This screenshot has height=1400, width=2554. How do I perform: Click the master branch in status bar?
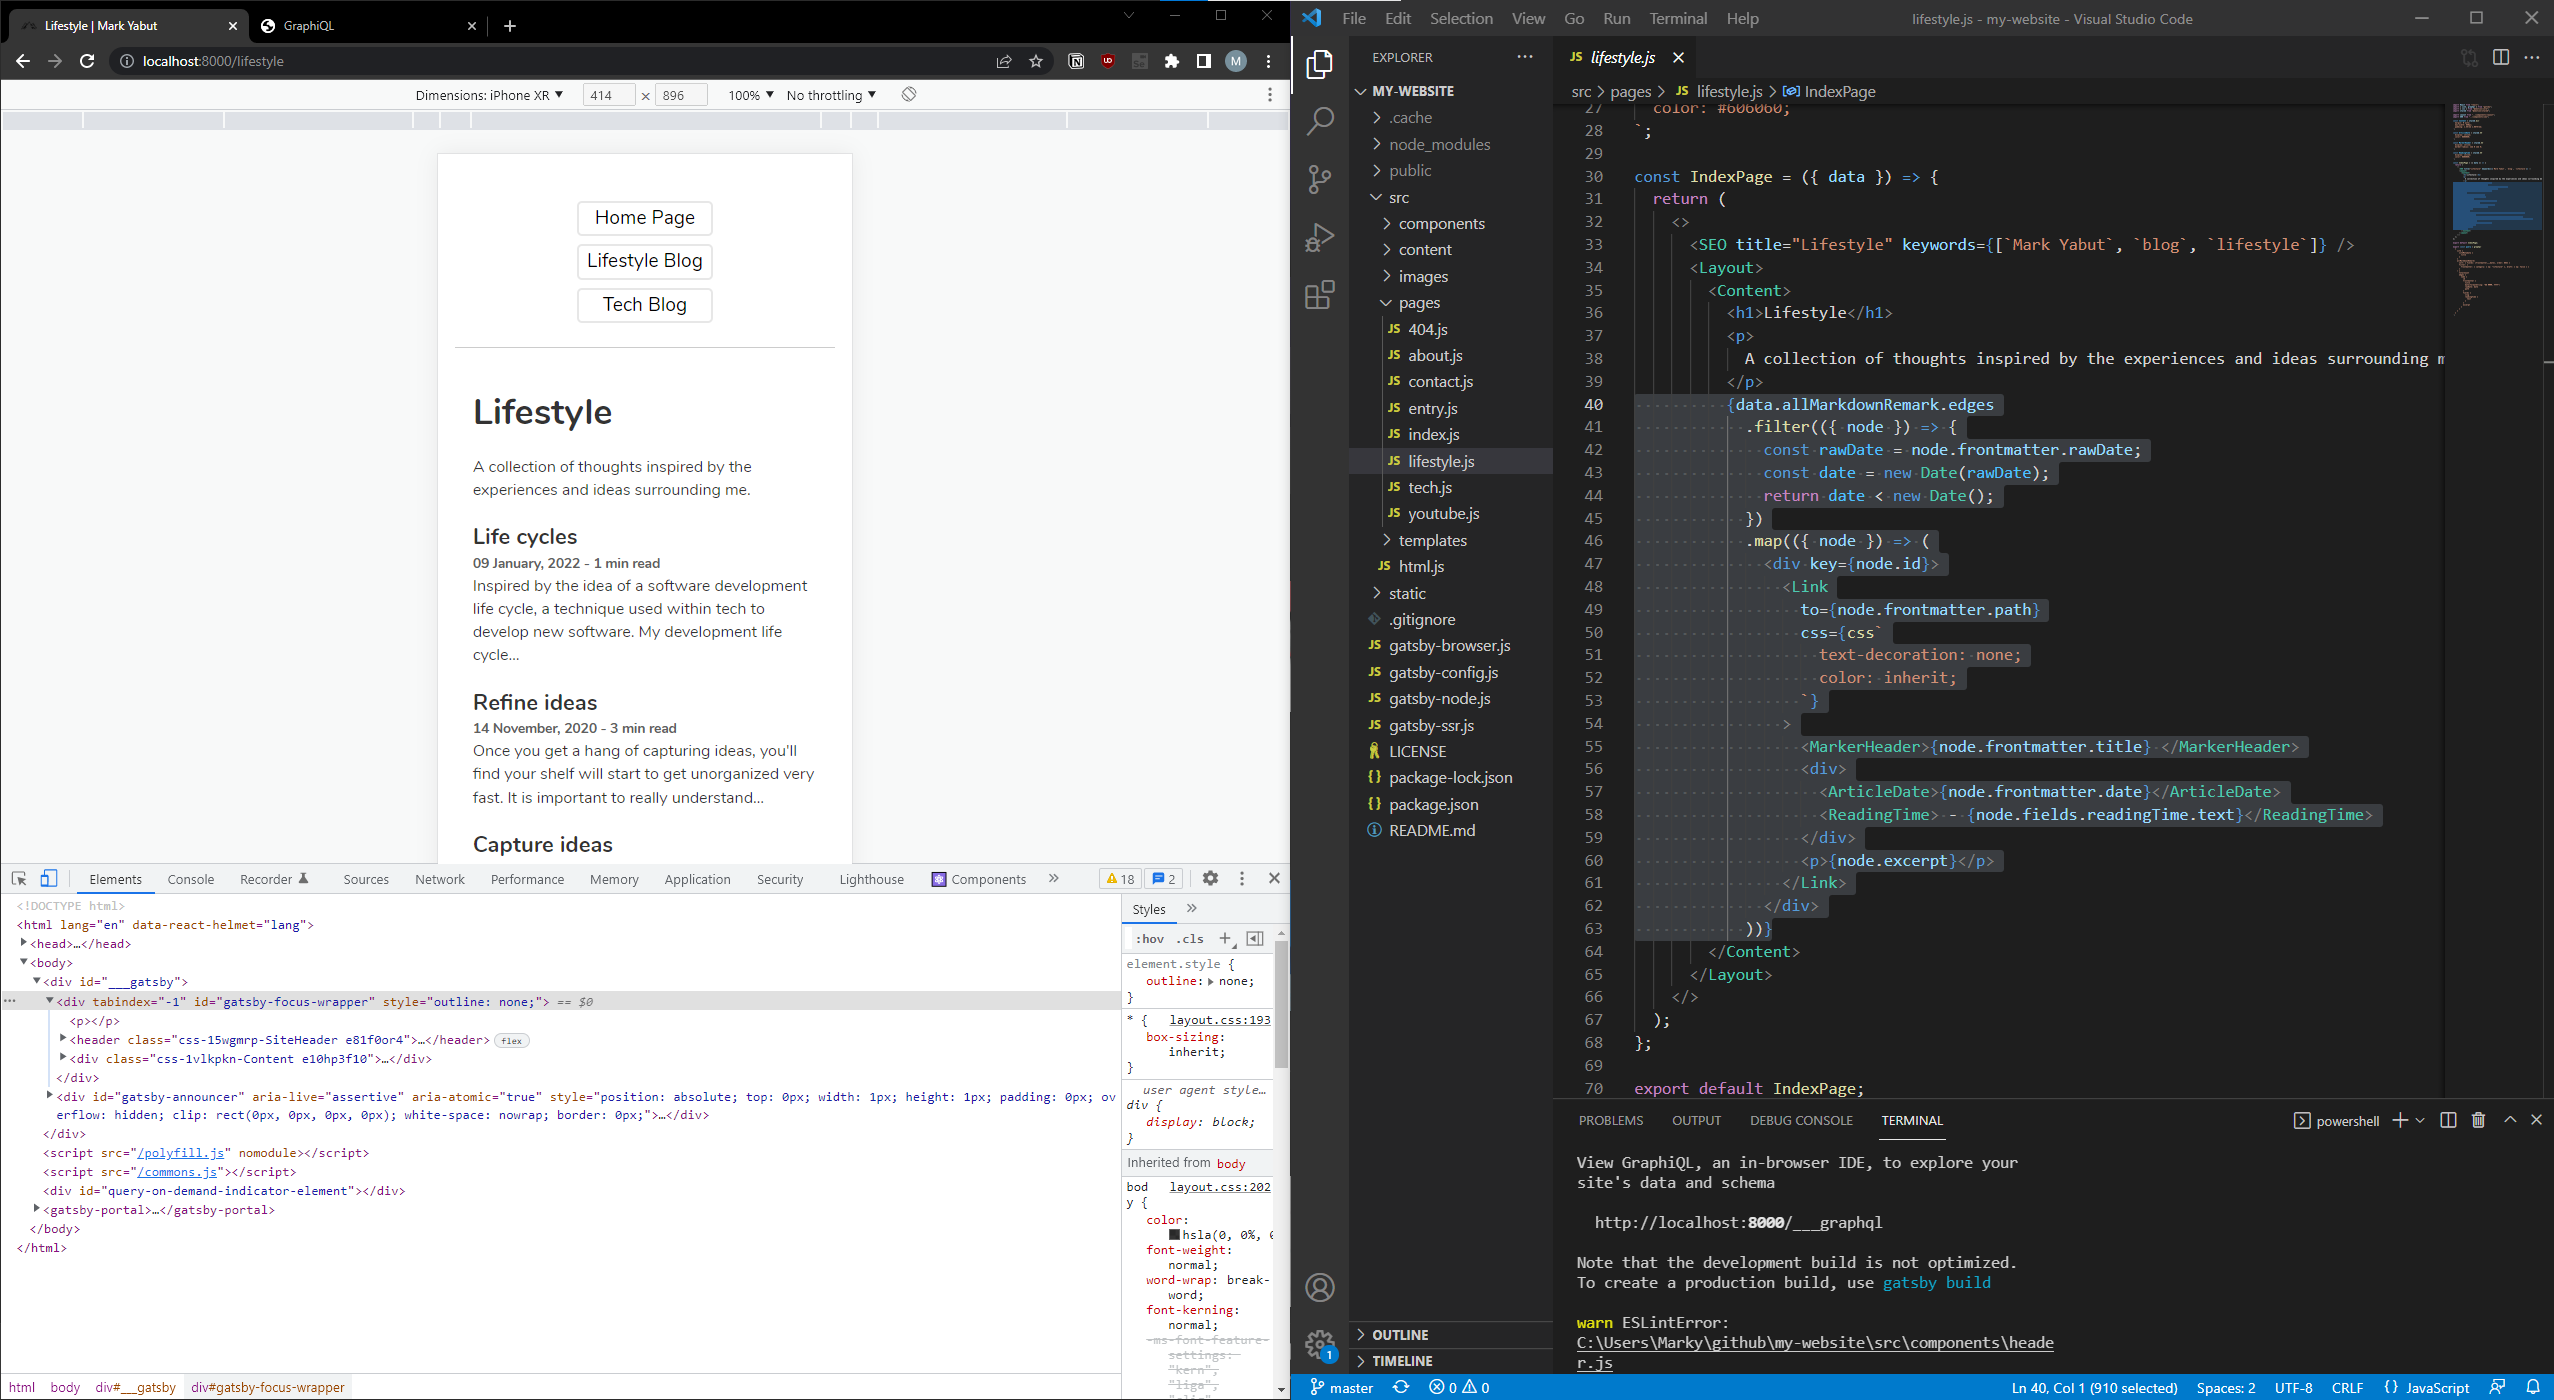1341,1387
